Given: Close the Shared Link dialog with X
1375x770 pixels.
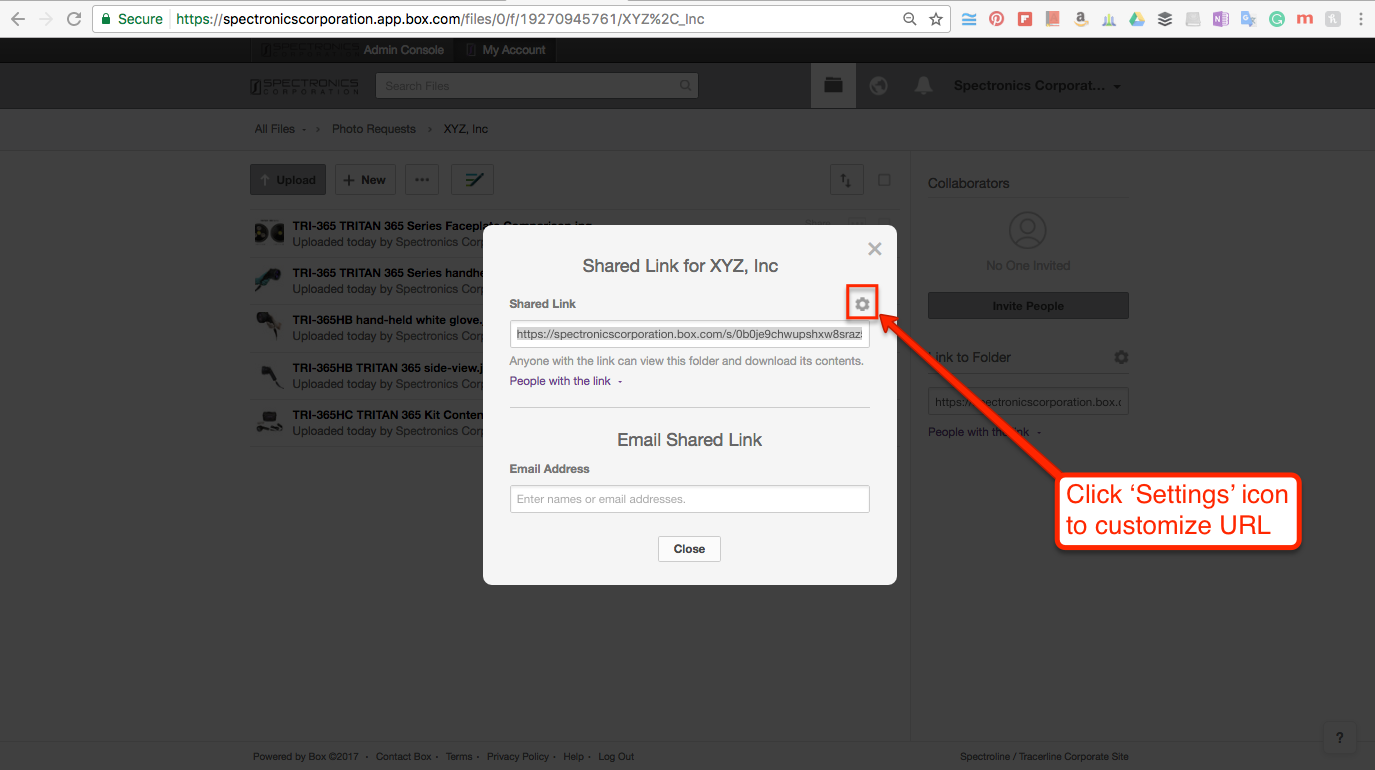Looking at the screenshot, I should [874, 249].
